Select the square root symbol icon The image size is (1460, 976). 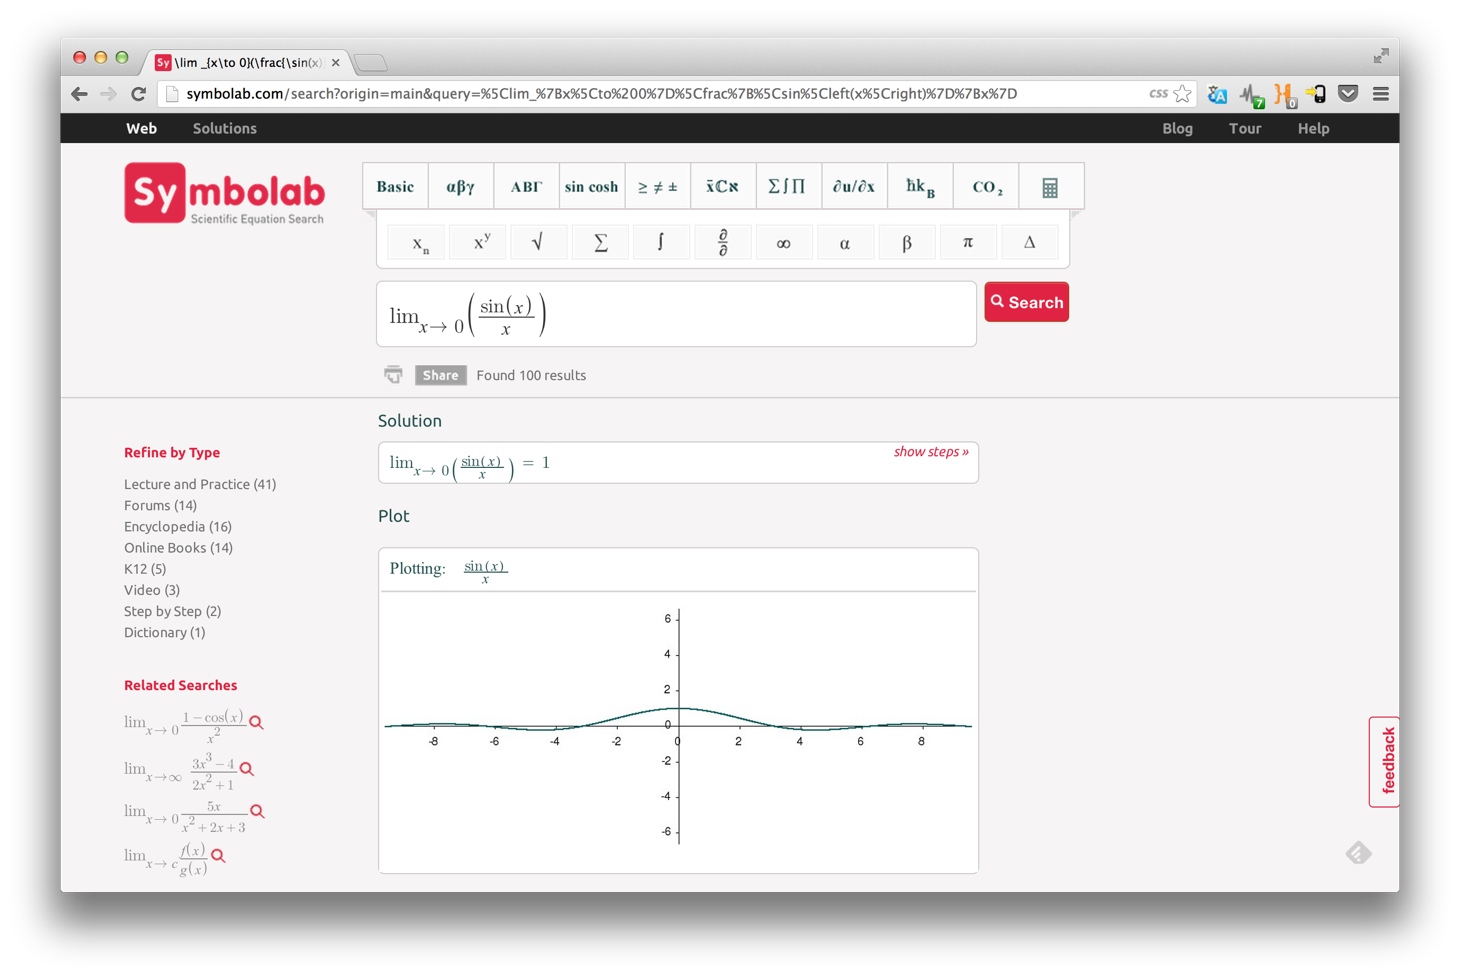click(539, 241)
